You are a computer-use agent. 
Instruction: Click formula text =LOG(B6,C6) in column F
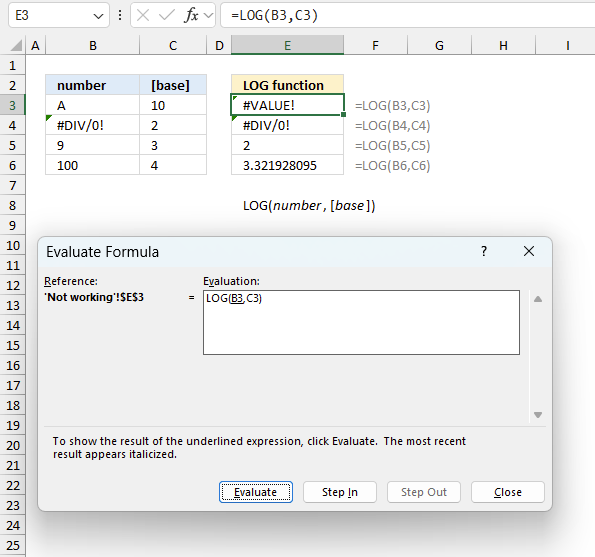392,166
